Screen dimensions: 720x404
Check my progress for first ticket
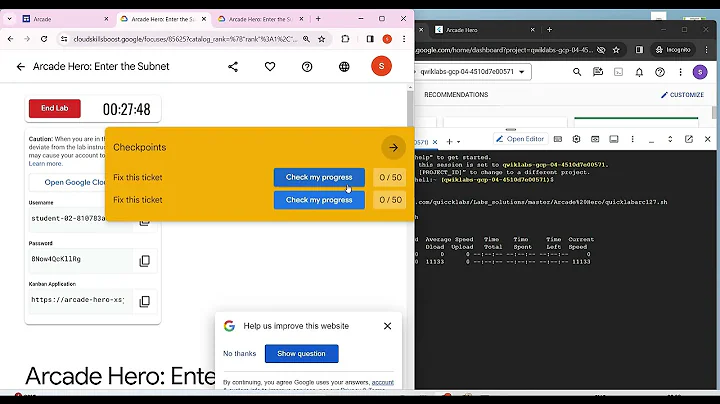tap(319, 177)
